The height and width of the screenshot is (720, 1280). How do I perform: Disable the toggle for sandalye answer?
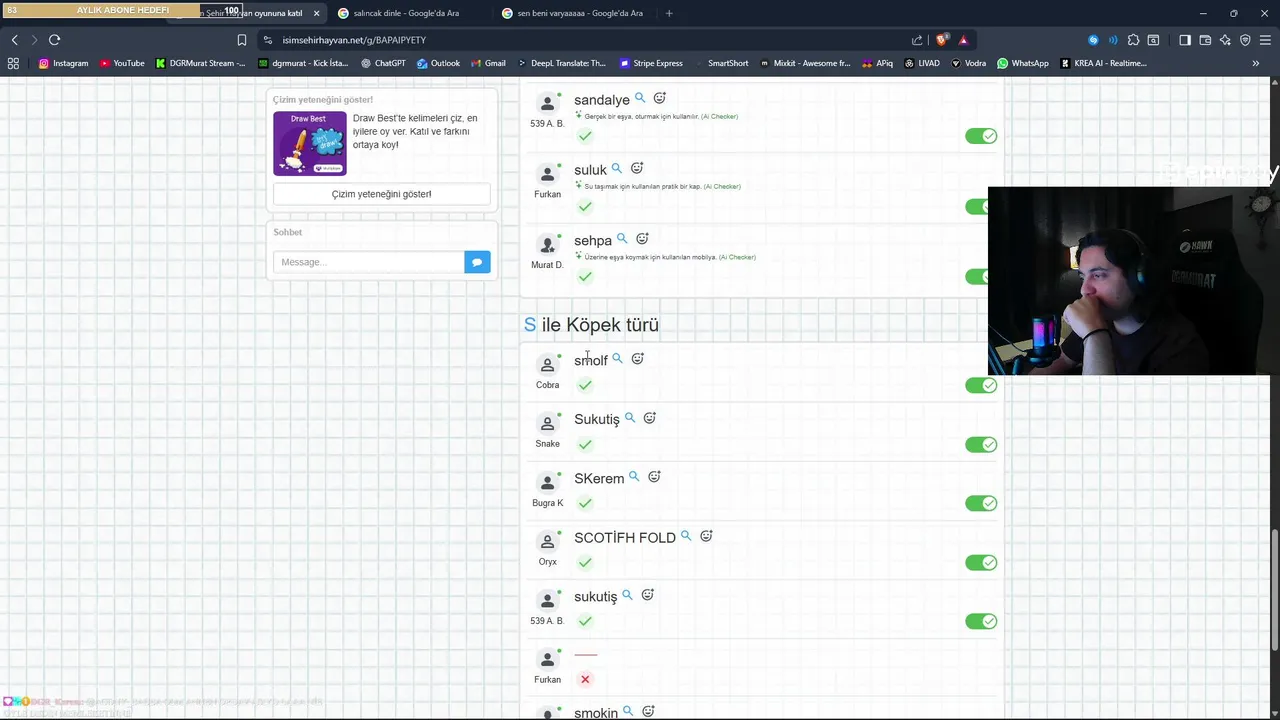[x=981, y=136]
